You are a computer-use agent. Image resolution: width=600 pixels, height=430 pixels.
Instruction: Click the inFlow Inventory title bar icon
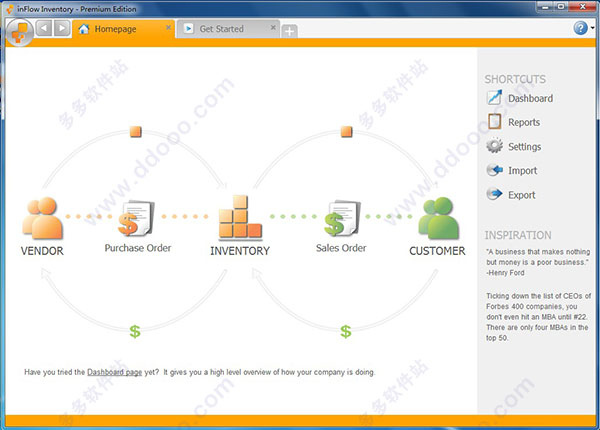(x=10, y=9)
